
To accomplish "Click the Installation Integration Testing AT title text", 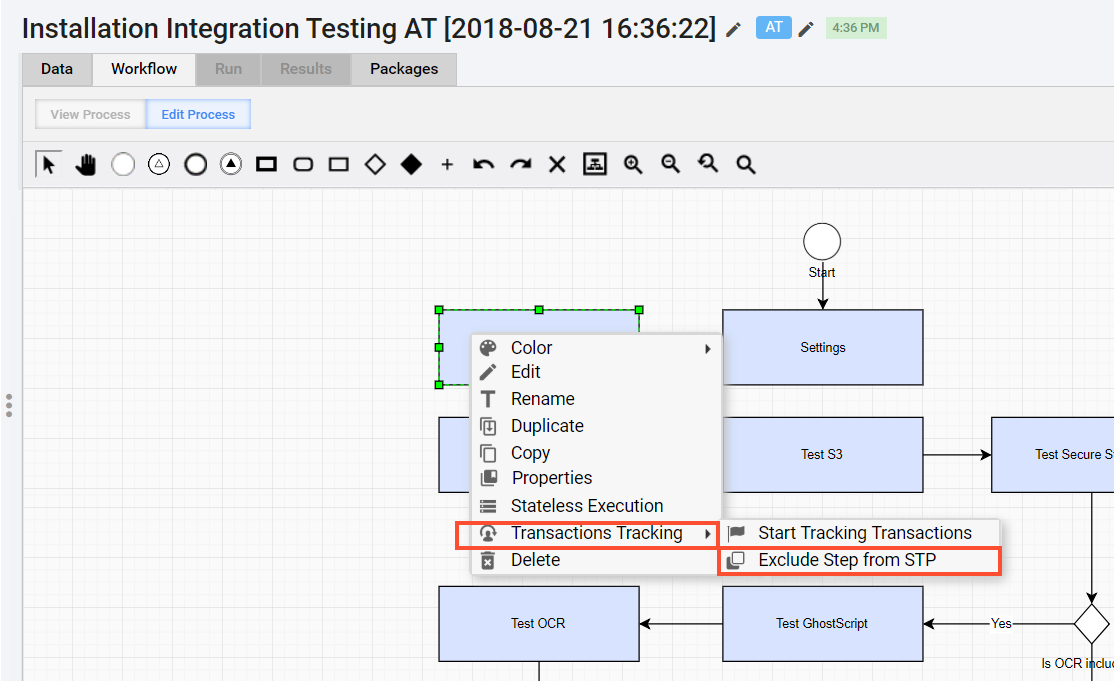I will (x=369, y=29).
